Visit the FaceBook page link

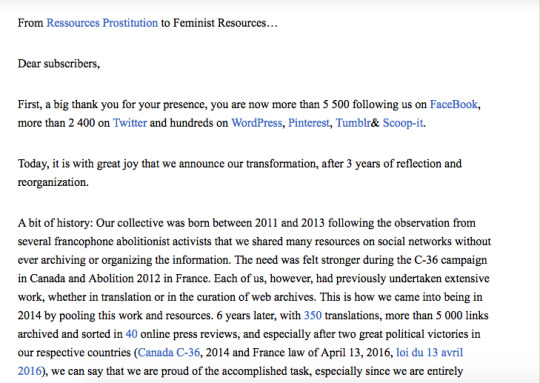click(x=454, y=104)
